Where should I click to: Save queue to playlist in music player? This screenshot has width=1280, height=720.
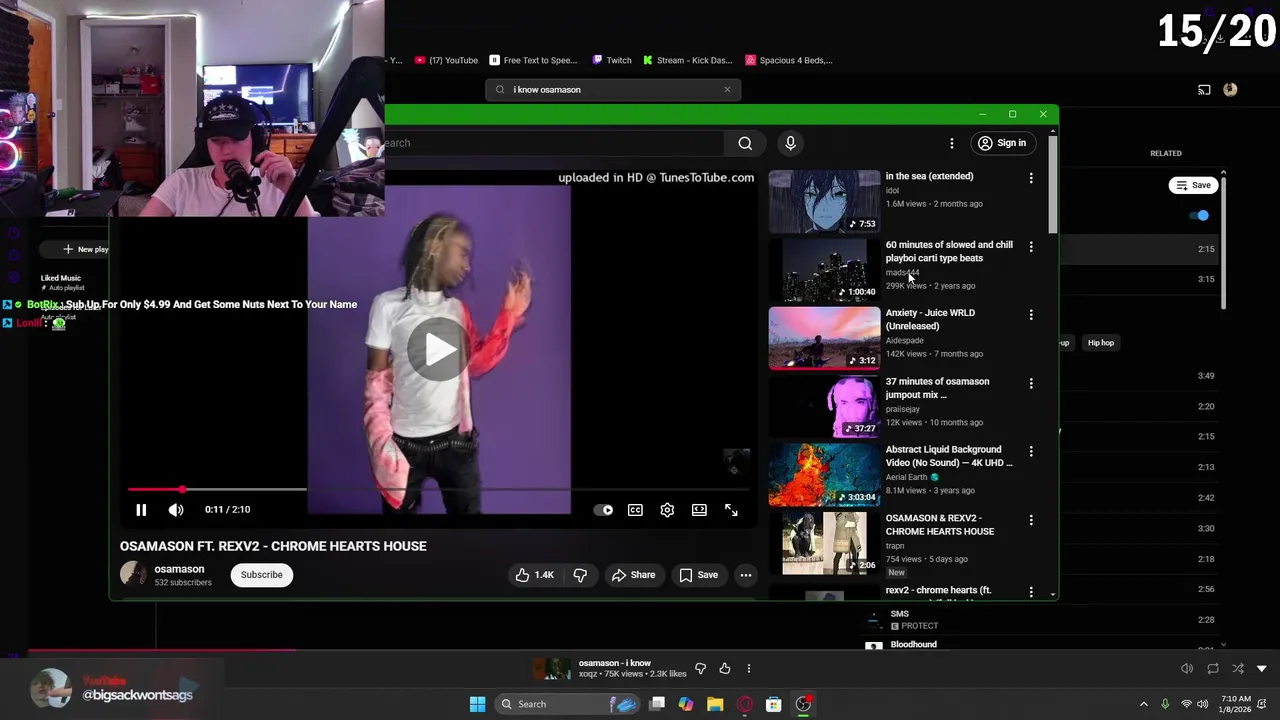pyautogui.click(x=1193, y=185)
